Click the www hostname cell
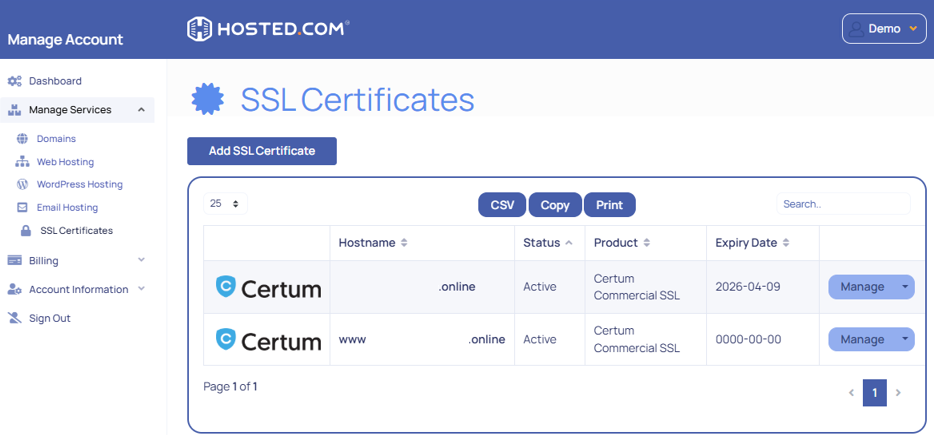Screen dimensions: 934x435 pyautogui.click(x=422, y=340)
